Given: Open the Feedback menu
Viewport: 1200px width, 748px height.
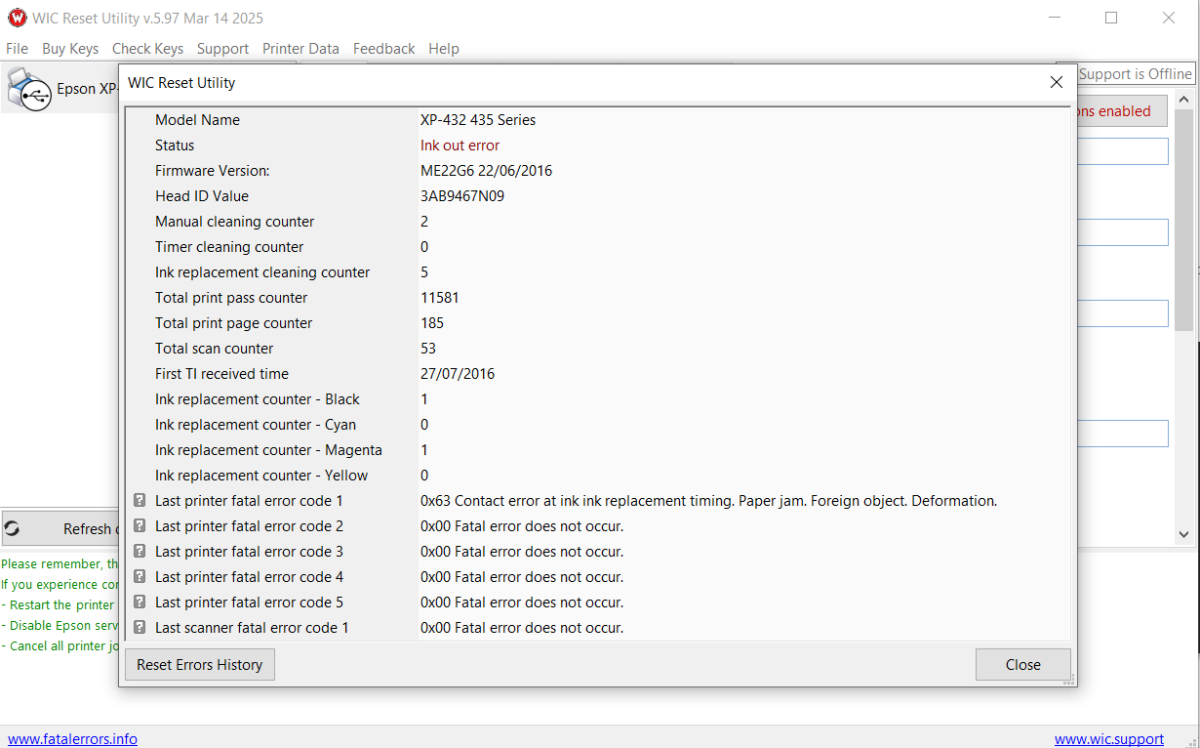Looking at the screenshot, I should pos(384,48).
